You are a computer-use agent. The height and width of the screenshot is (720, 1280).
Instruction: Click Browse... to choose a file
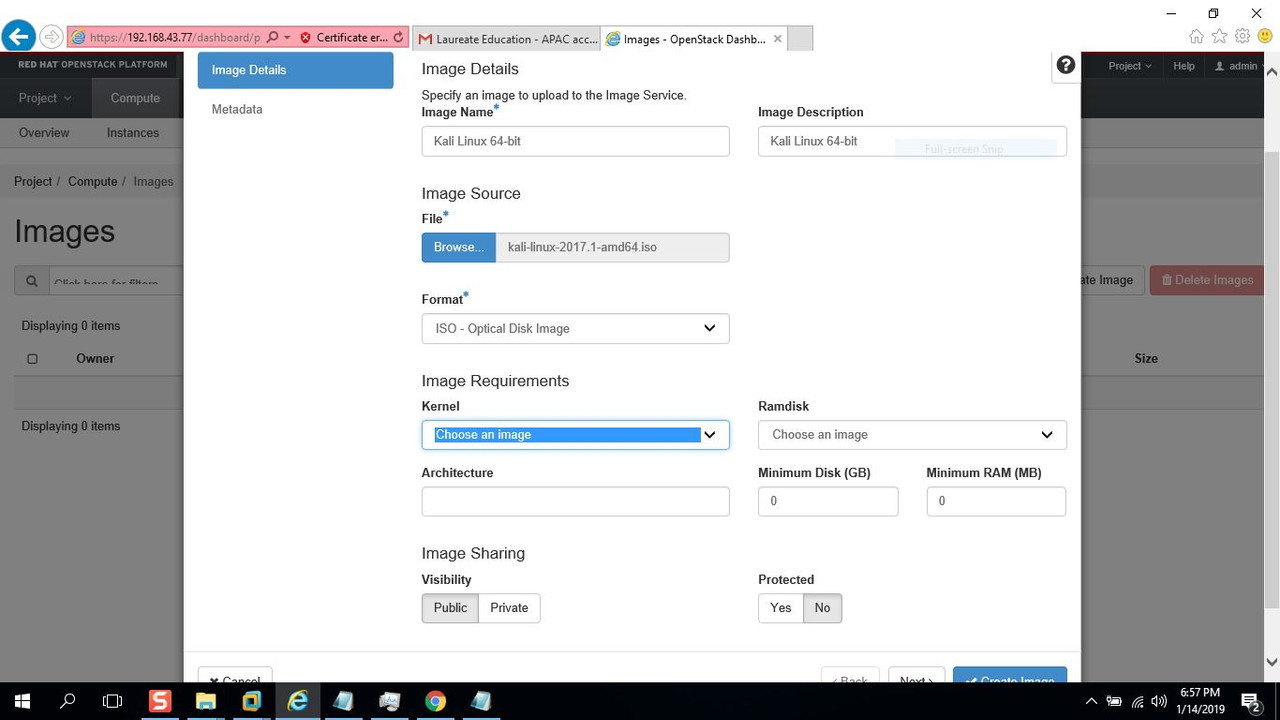(x=459, y=247)
